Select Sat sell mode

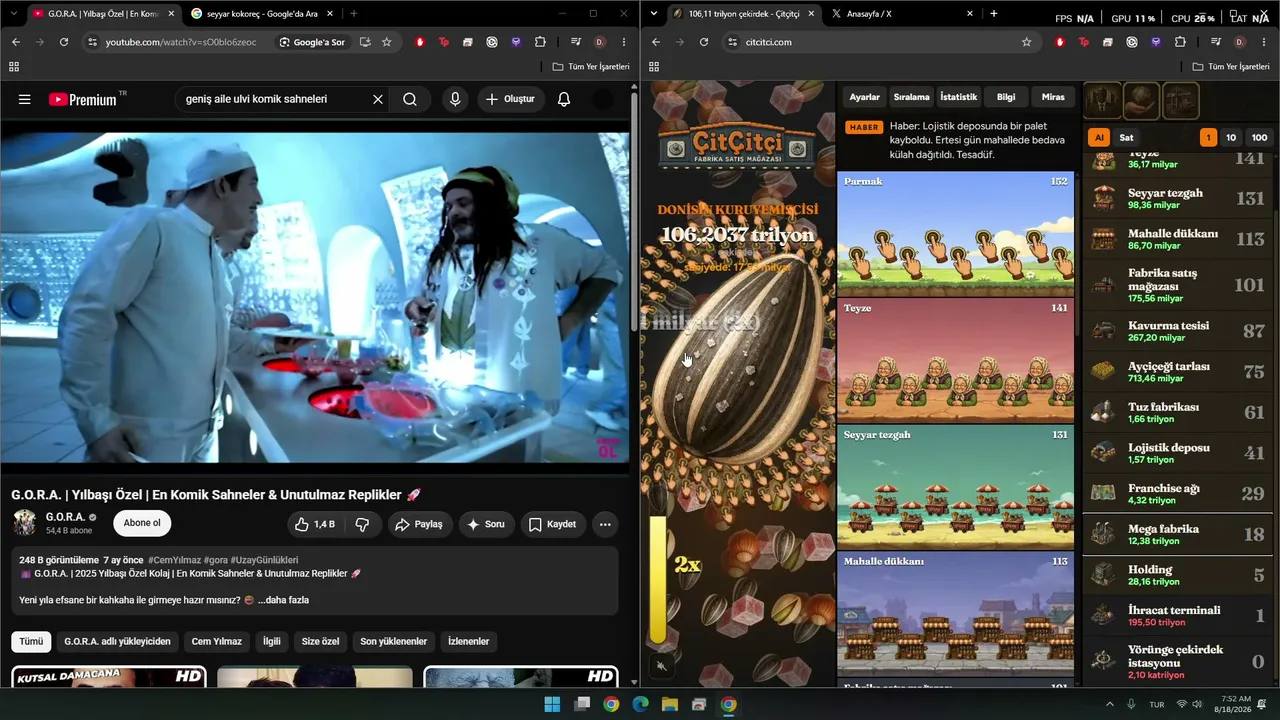[1127, 138]
